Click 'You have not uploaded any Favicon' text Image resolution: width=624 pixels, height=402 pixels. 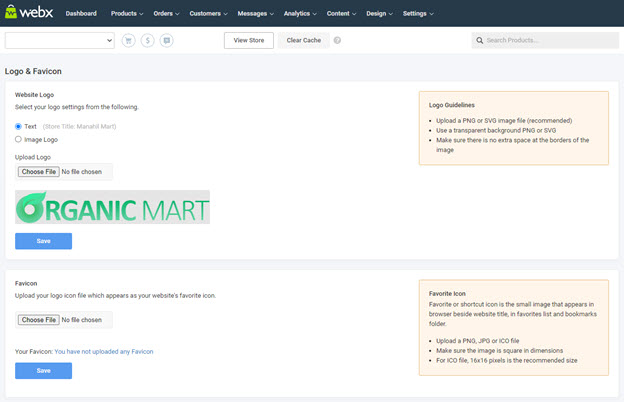[x=104, y=351]
